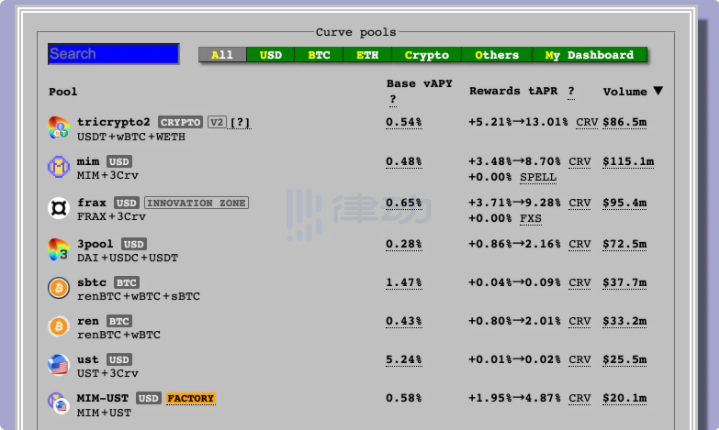Screen dimensions: 719x430
Task: Open the Base vAPY question mark help
Action: [x=393, y=99]
